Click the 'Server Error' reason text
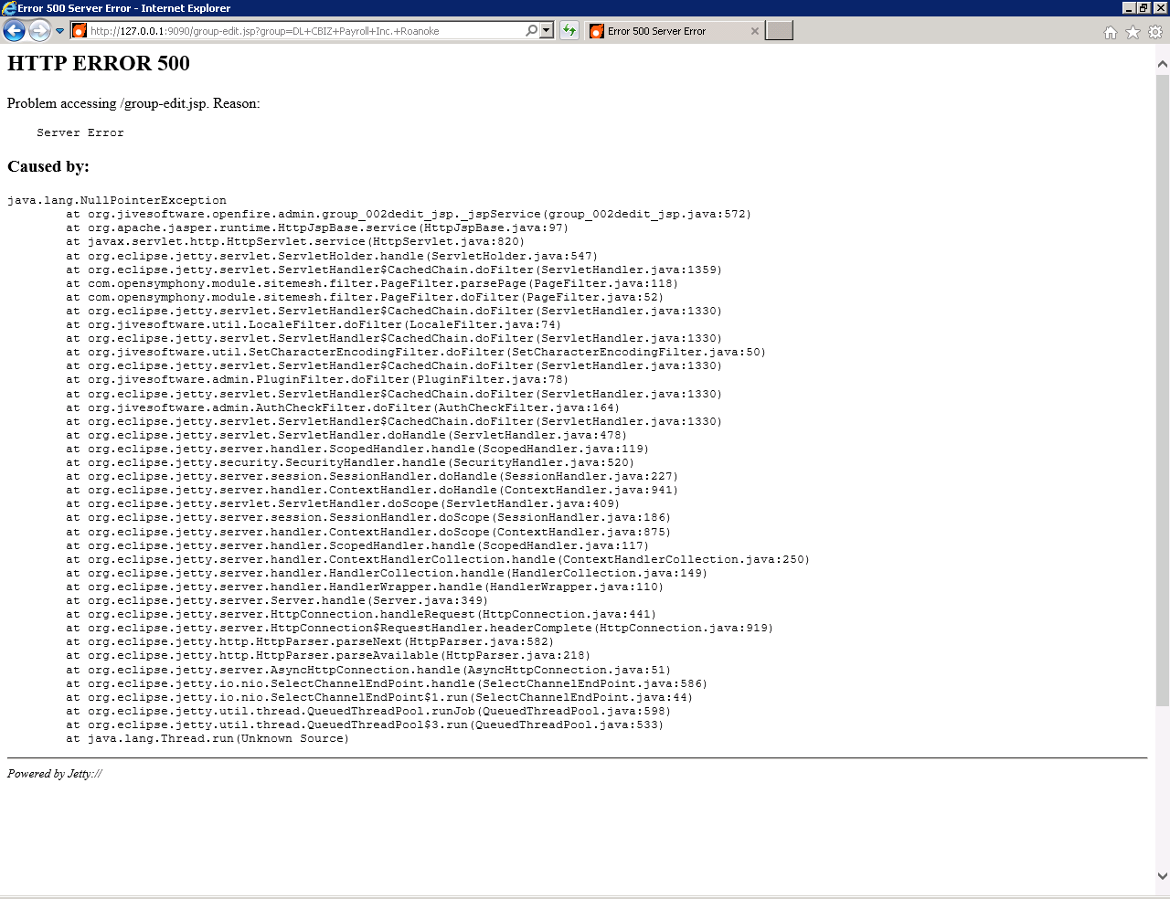This screenshot has height=899, width=1170. 80,132
